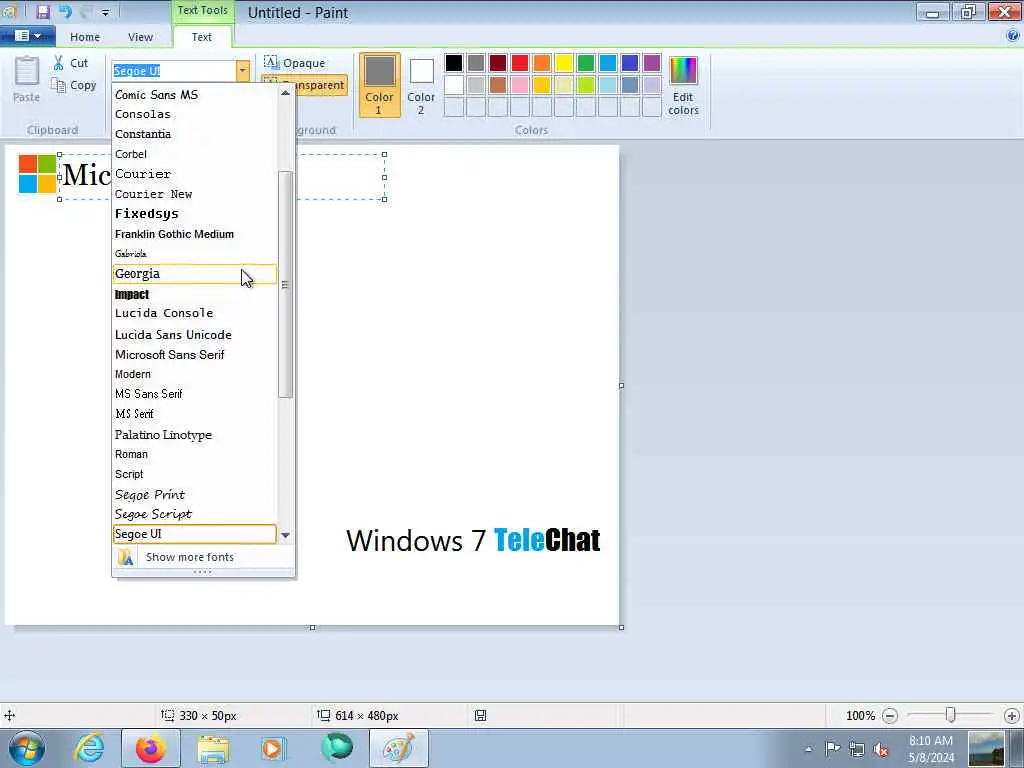Click the zoom slider handle
The width and height of the screenshot is (1024, 768).
[x=951, y=715]
